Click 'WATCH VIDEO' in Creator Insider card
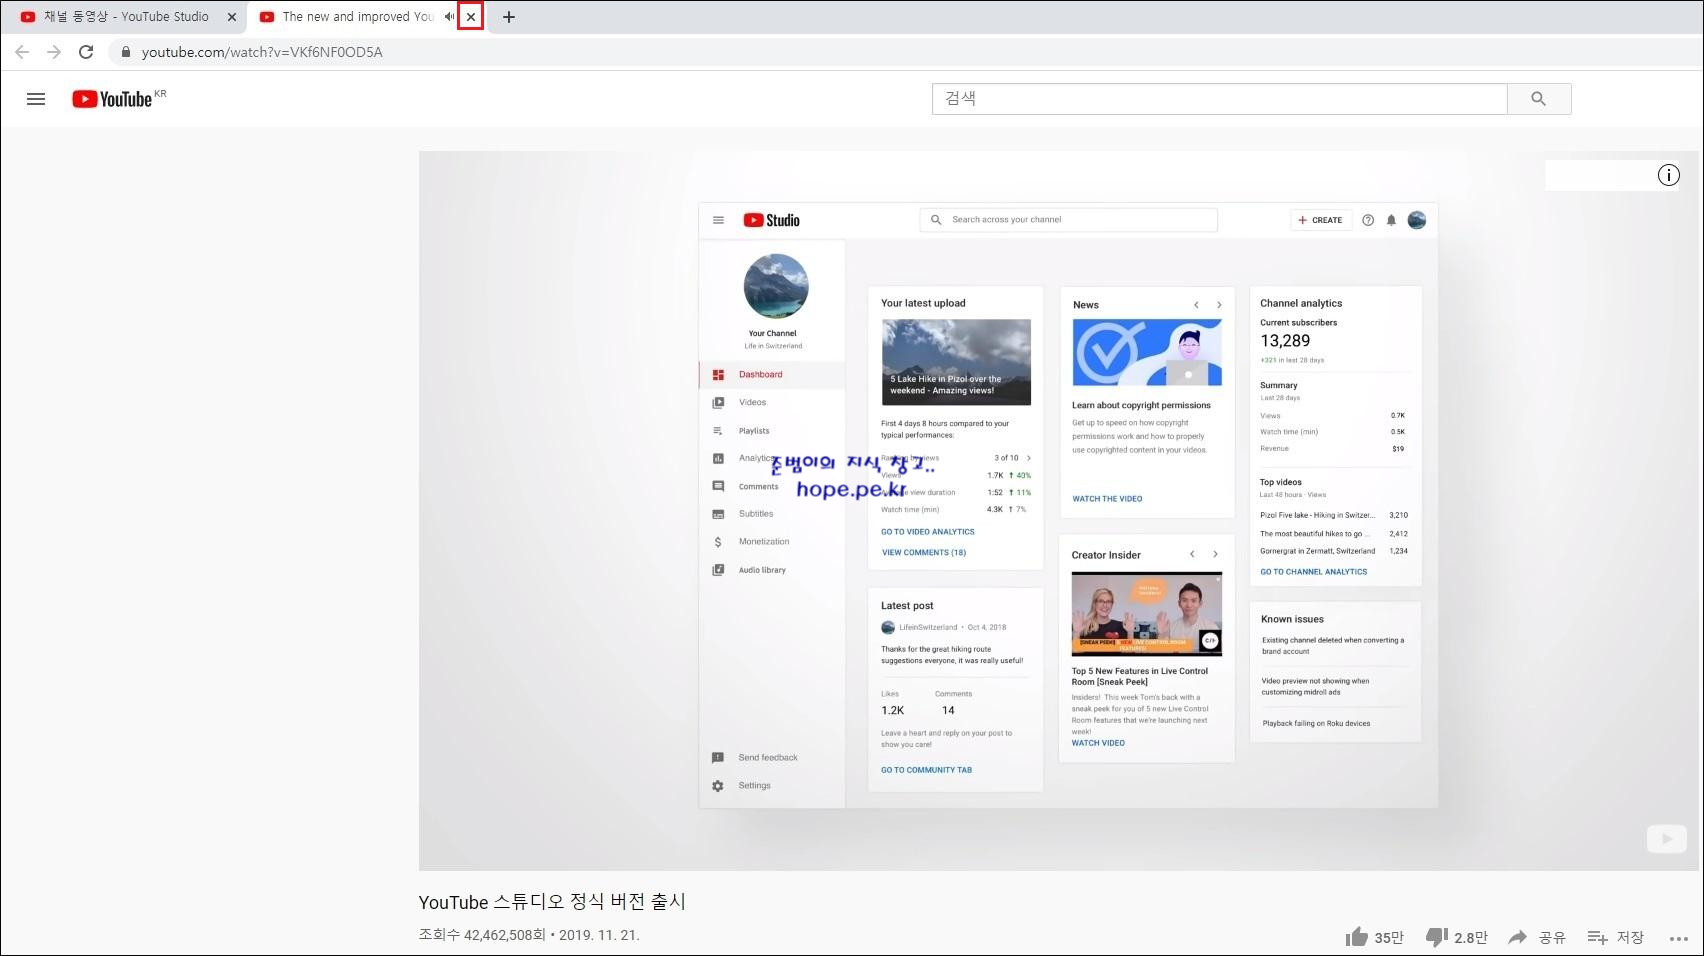Screen dimensions: 1704x956 [x=1098, y=743]
